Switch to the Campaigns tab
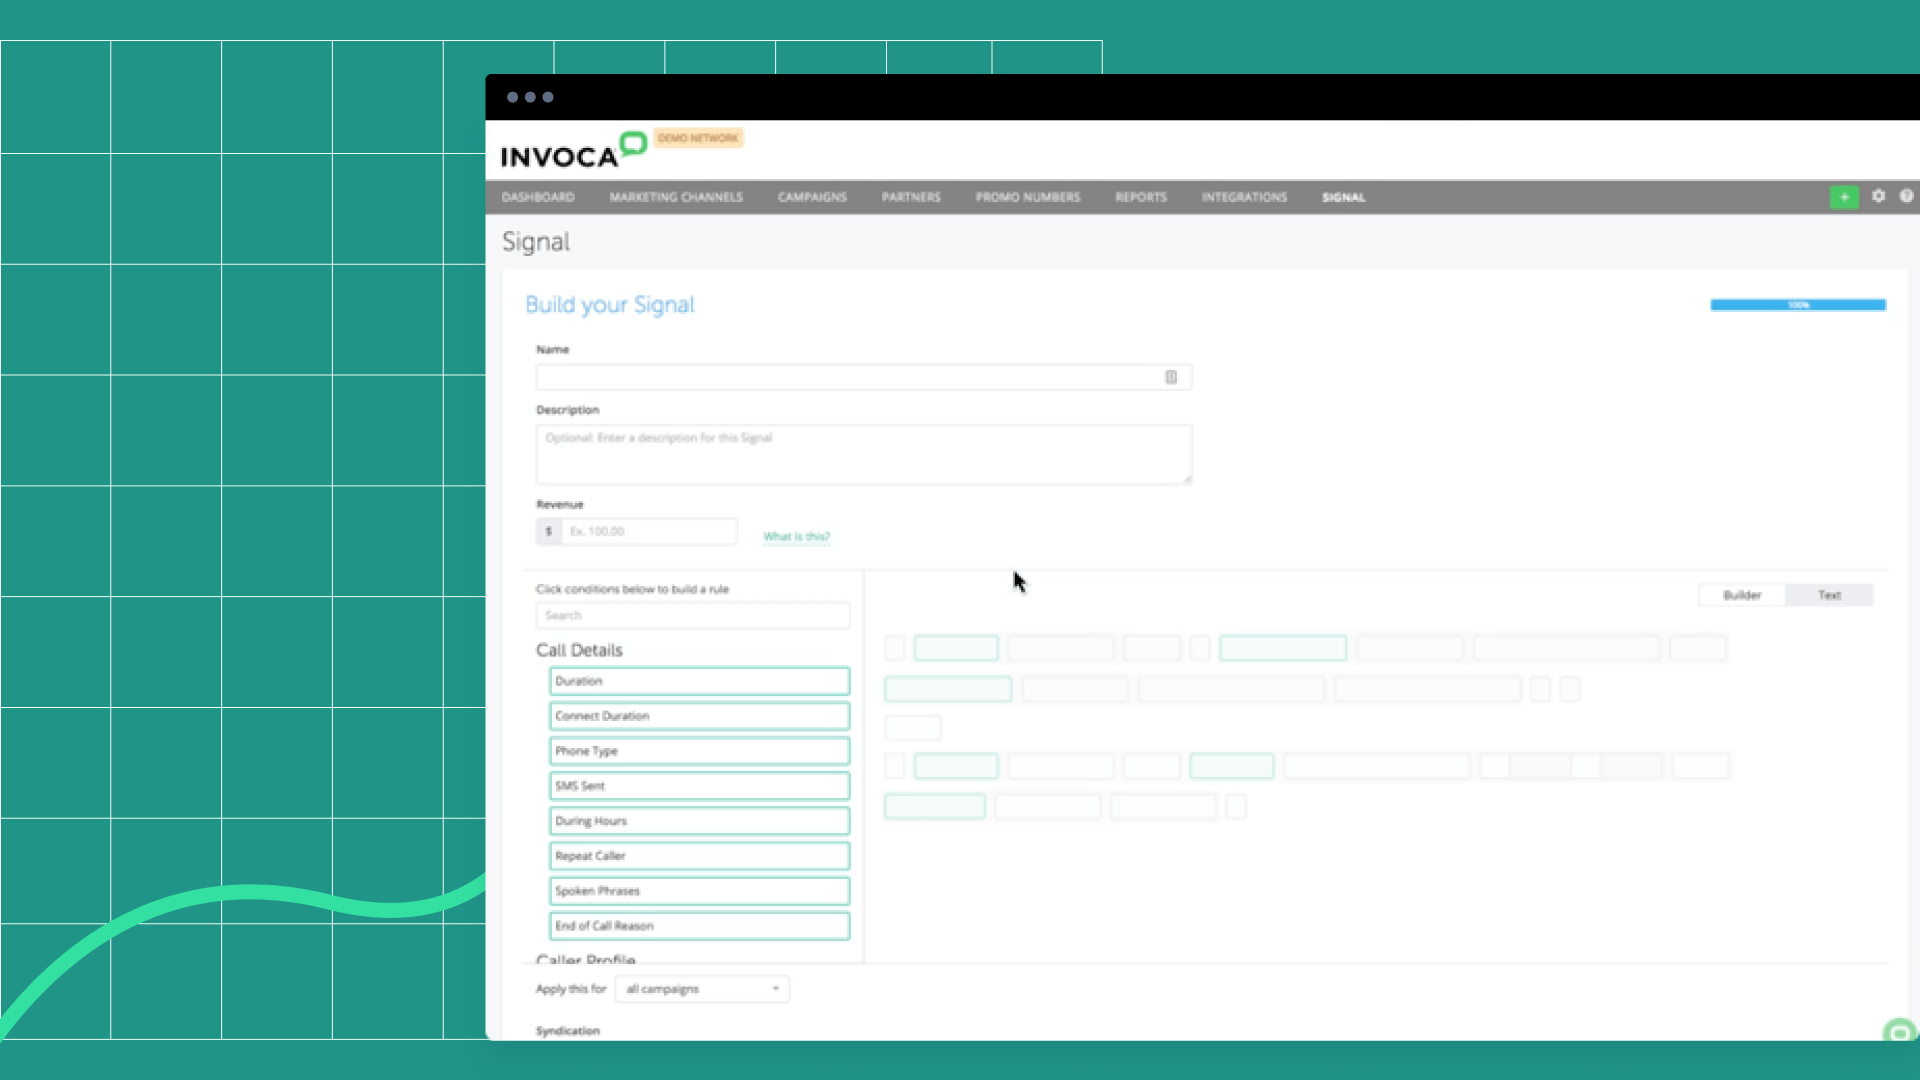The image size is (1920, 1080). coord(812,197)
